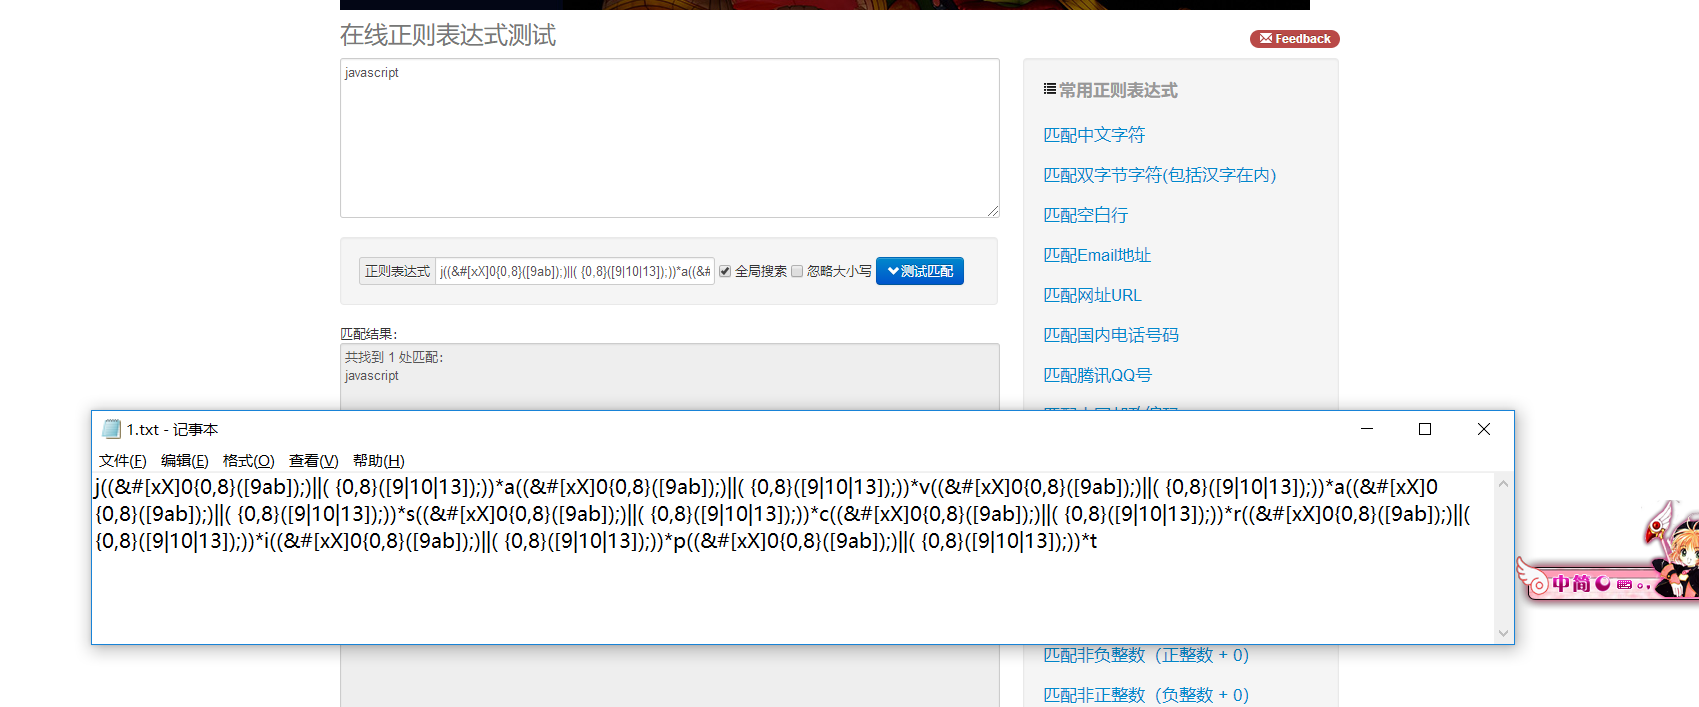Open the 格式(O) menu in Notepad
Viewport: 1699px width, 707px height.
pos(248,461)
